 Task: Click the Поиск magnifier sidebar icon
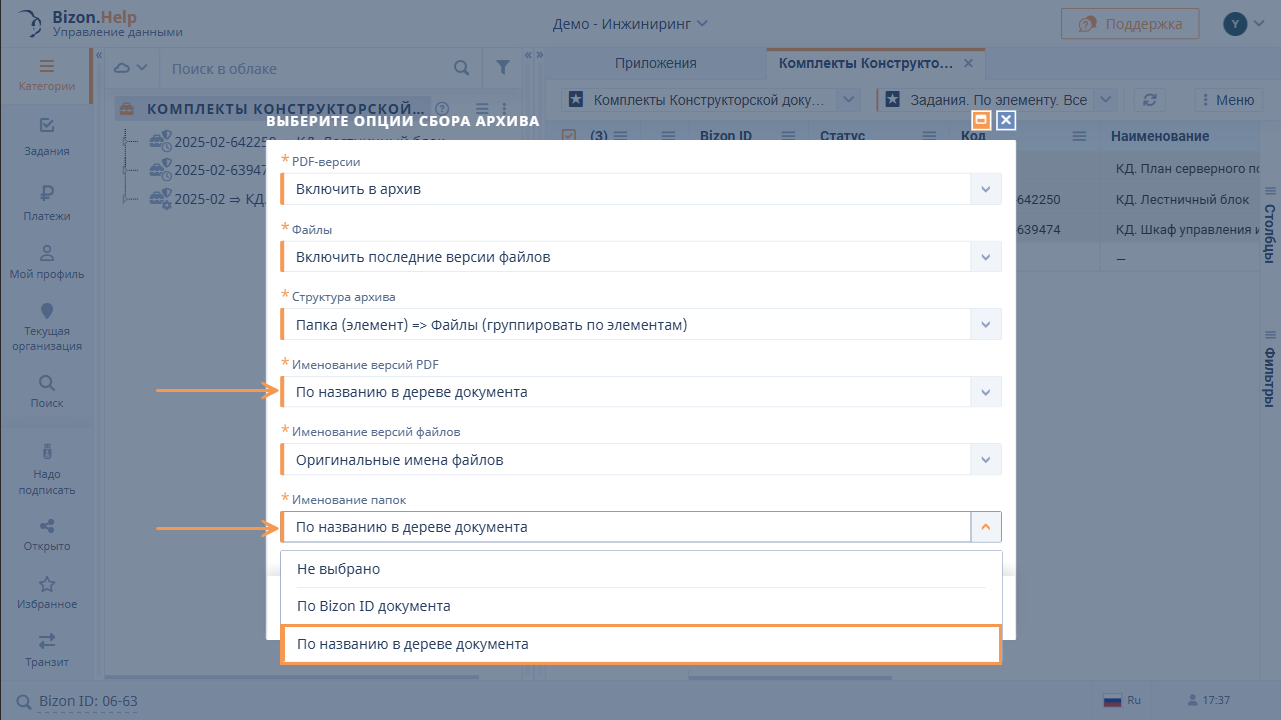[x=47, y=383]
